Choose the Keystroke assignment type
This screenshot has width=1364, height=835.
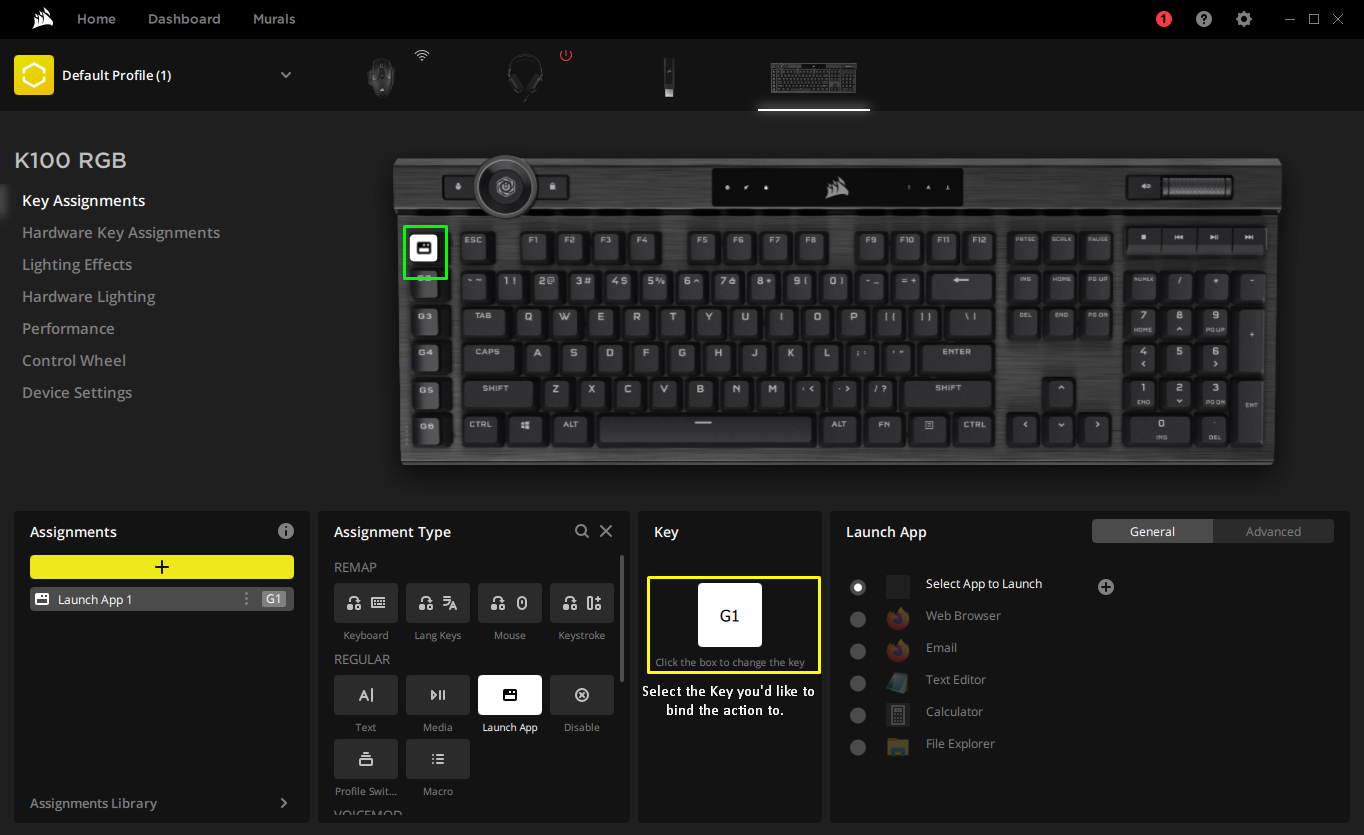coord(581,603)
